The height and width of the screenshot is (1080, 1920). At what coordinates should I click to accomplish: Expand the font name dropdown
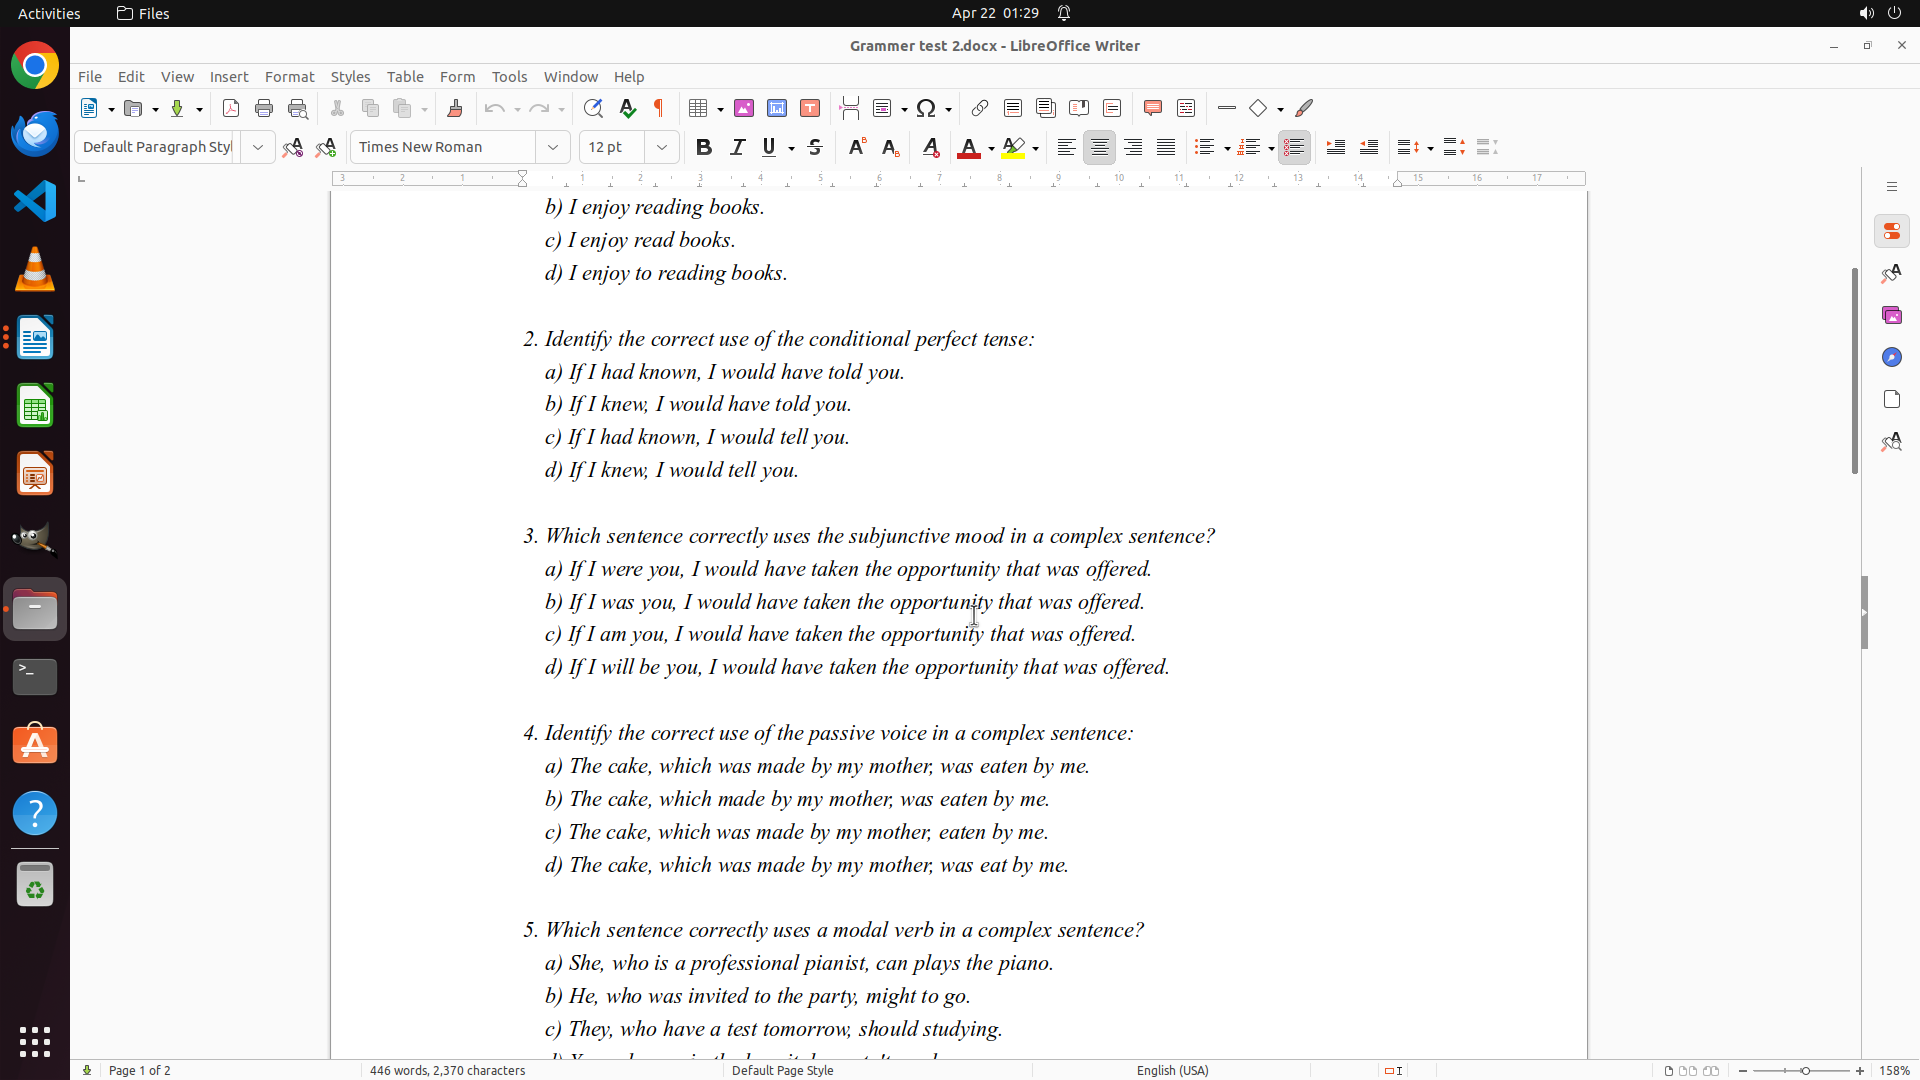point(553,147)
